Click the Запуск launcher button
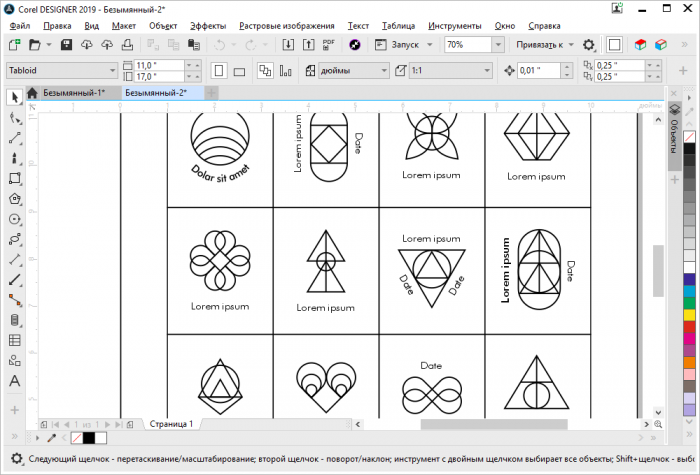Screen dimensions: 700x475 pyautogui.click(x=402, y=45)
